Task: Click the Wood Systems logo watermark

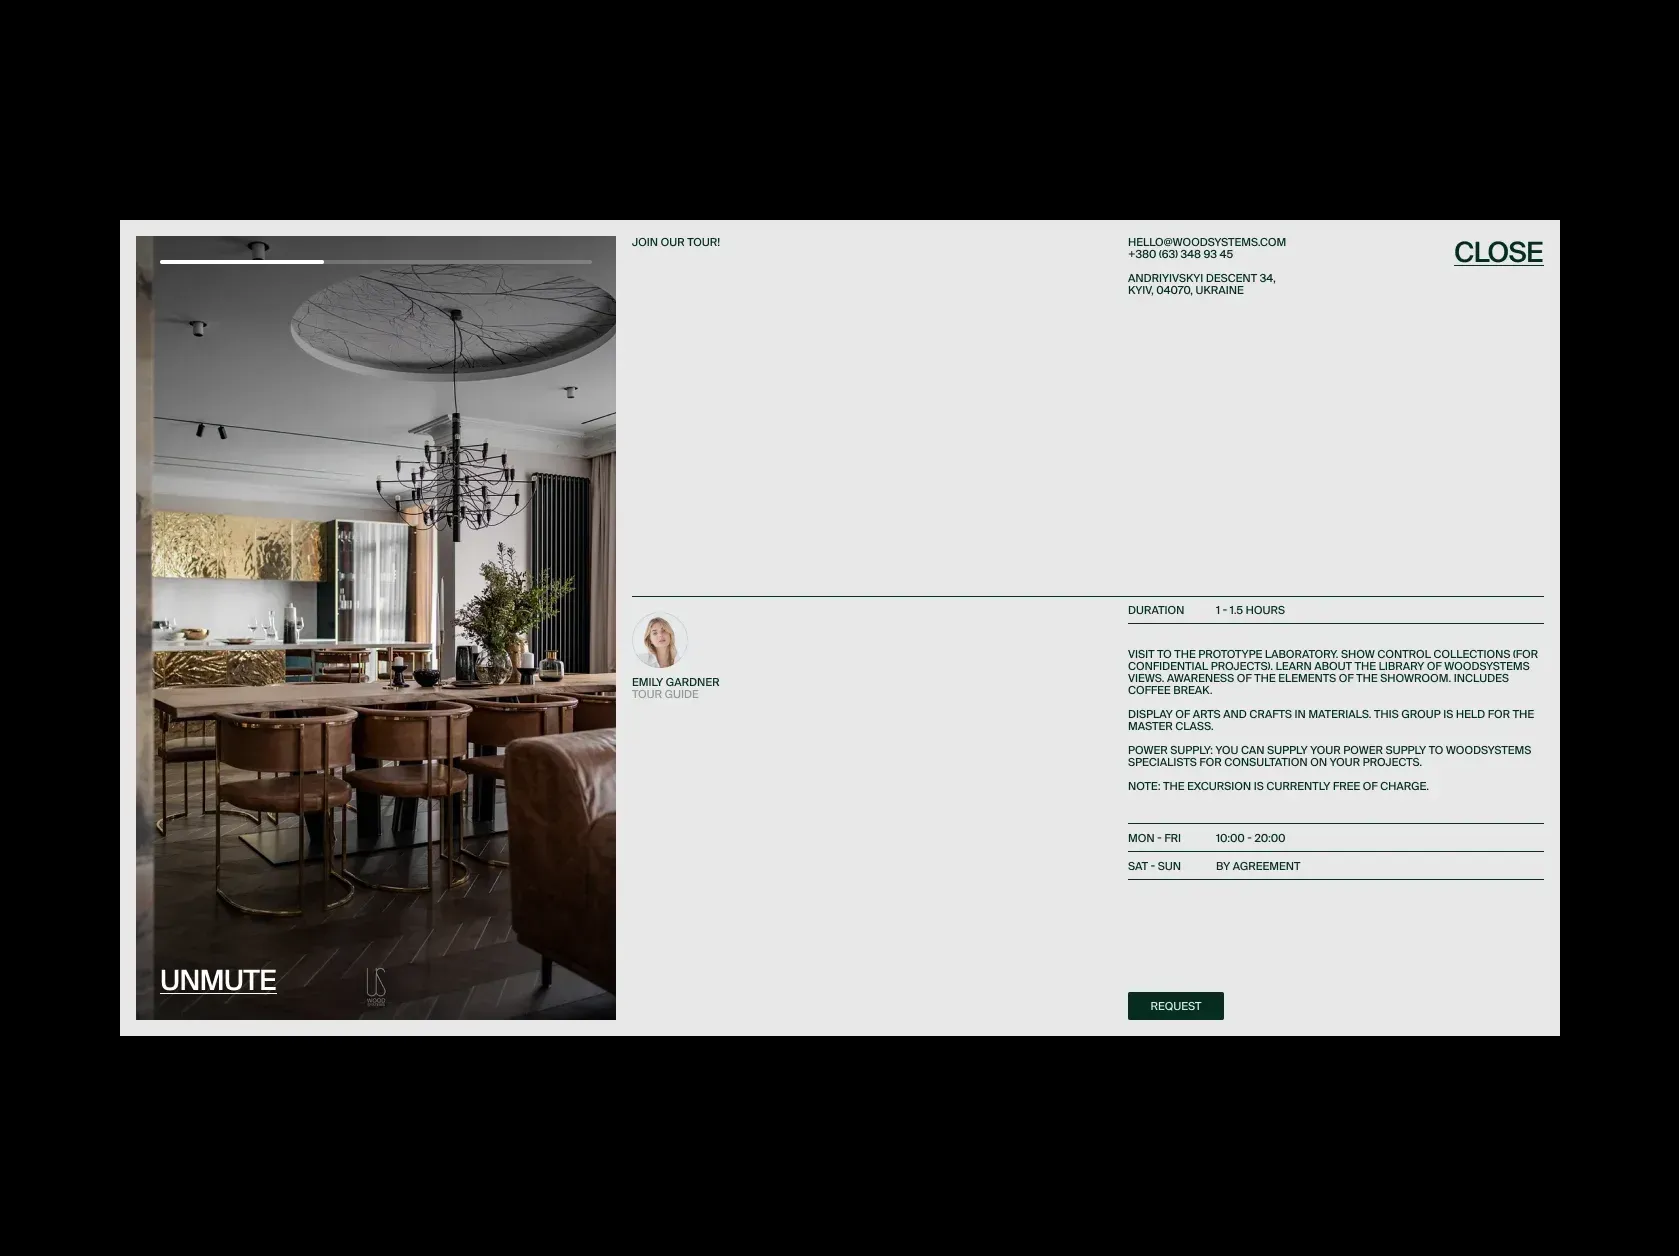Action: pos(375,987)
